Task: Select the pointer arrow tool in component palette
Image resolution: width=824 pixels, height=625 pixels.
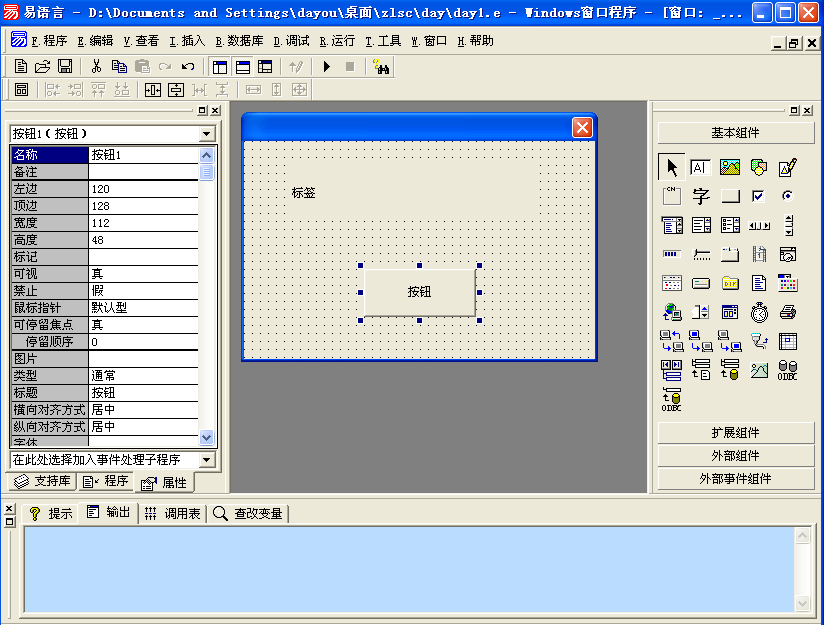Action: click(672, 167)
